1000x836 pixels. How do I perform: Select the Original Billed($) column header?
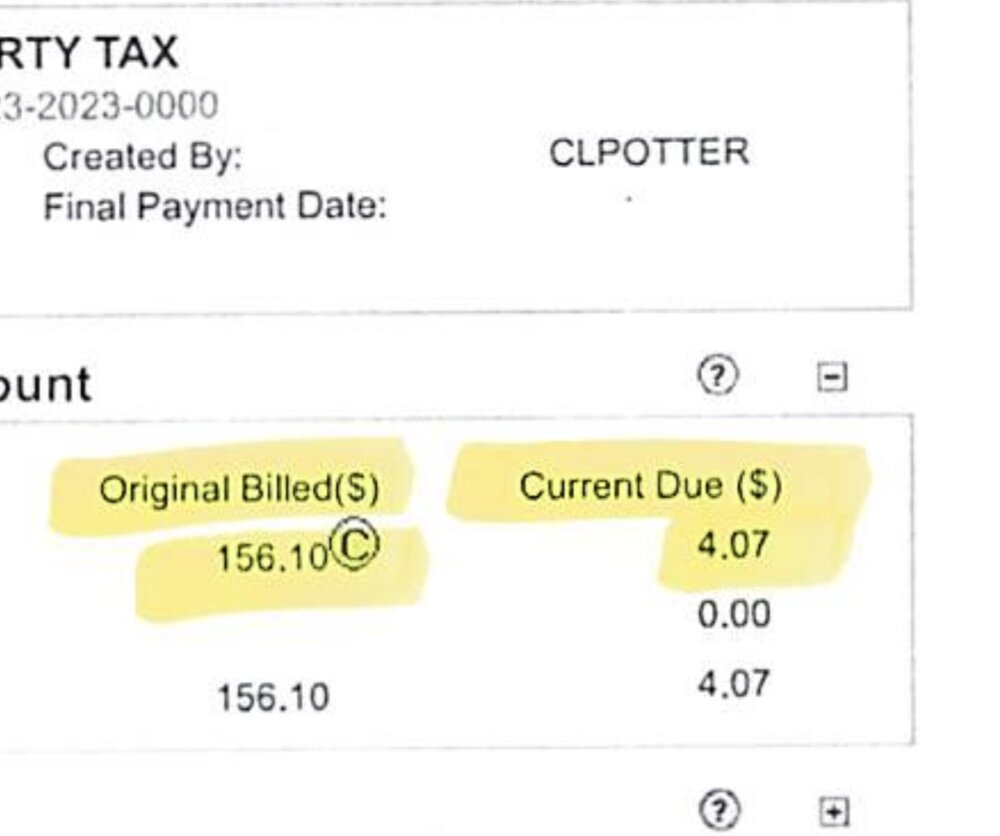coord(239,489)
